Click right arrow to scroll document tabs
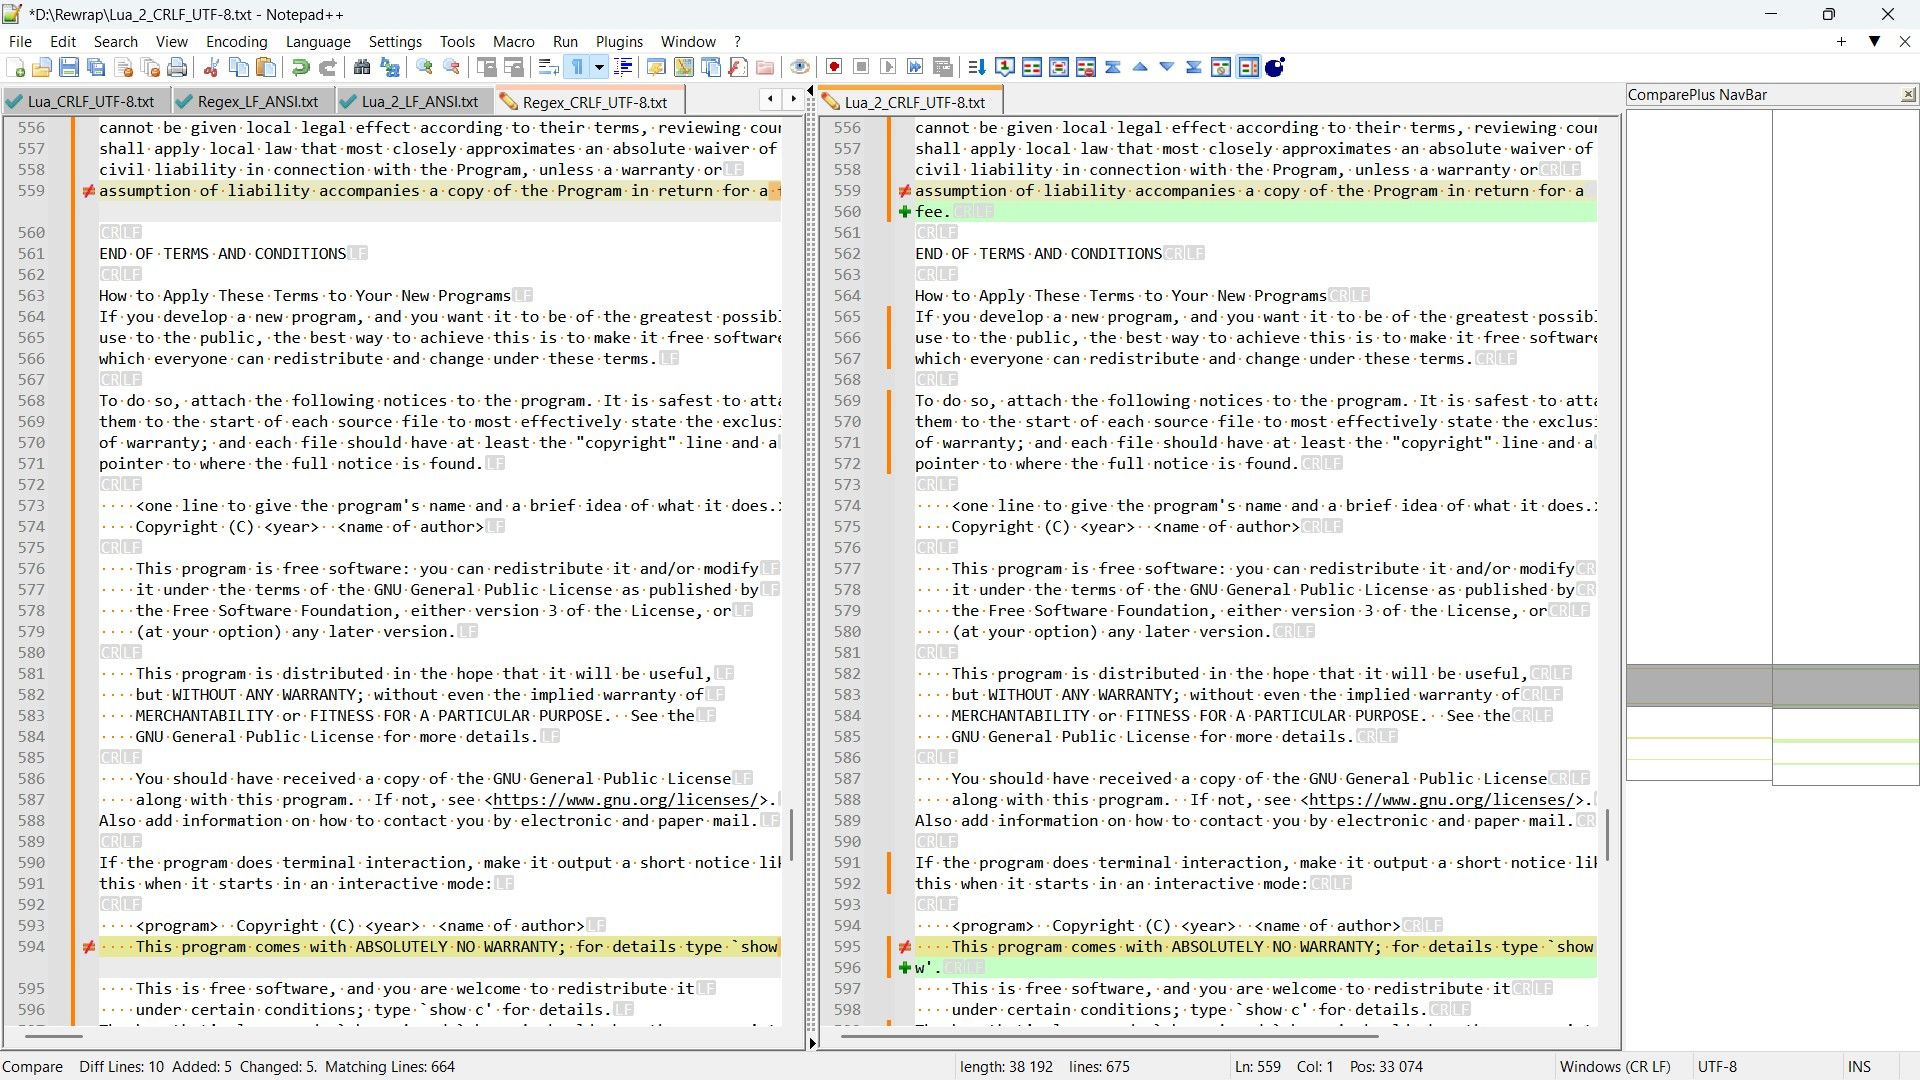Screen dimensions: 1920x1080 794,98
